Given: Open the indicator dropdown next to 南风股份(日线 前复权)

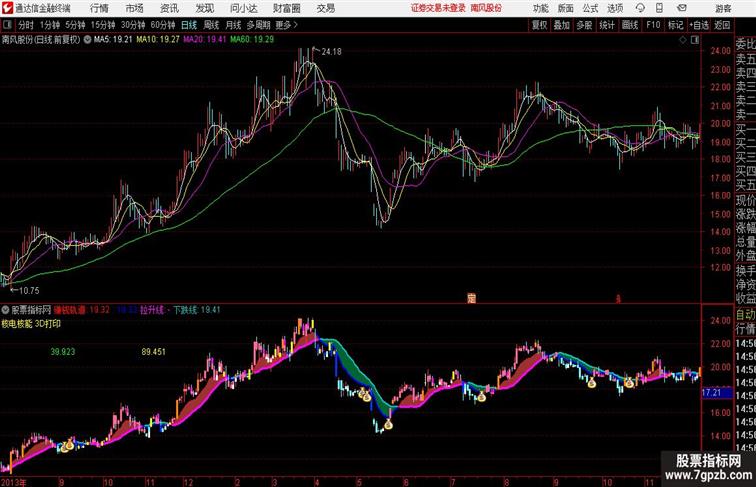Looking at the screenshot, I should pos(87,40).
